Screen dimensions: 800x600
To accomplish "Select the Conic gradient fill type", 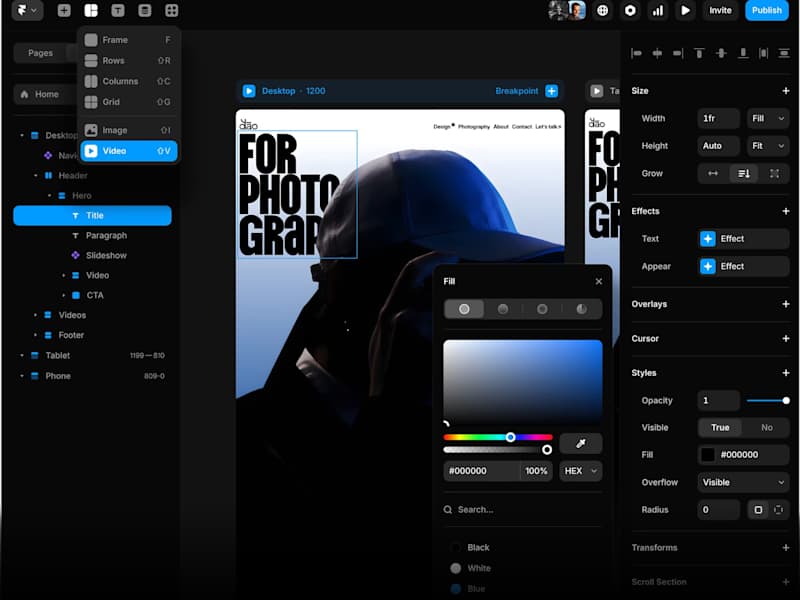I will pos(581,309).
